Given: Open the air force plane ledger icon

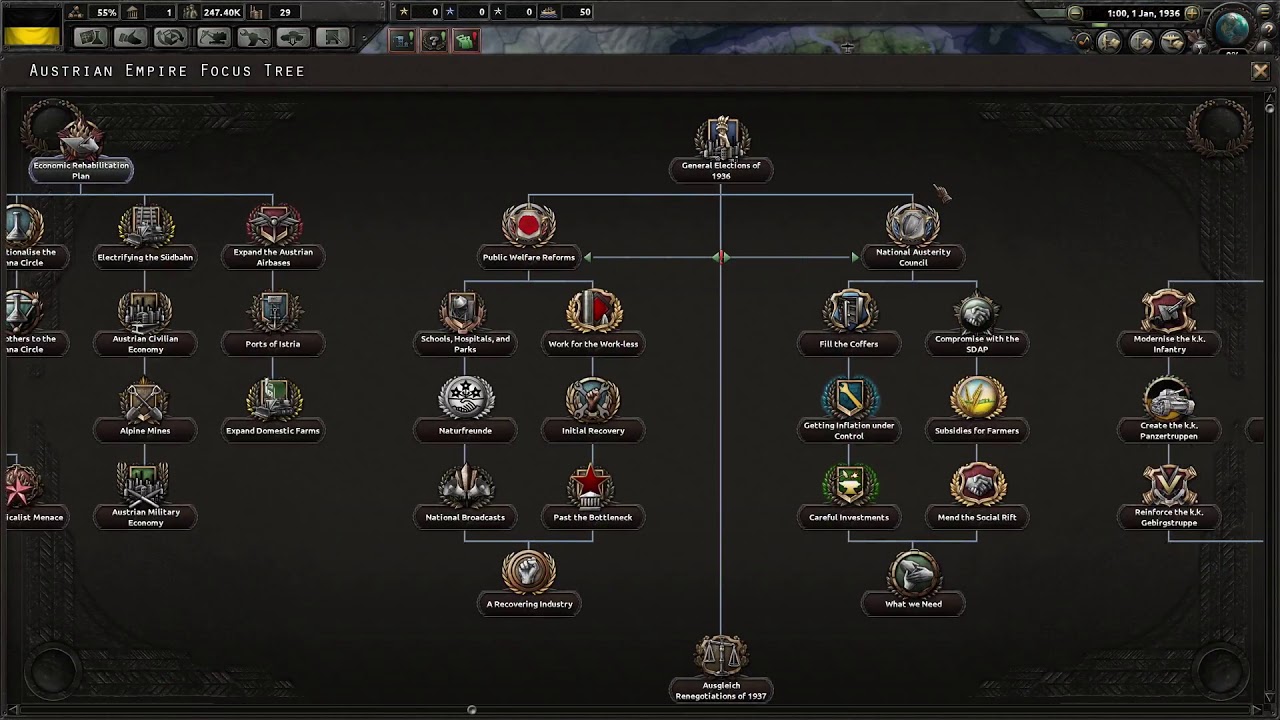Looking at the screenshot, I should tap(1174, 42).
